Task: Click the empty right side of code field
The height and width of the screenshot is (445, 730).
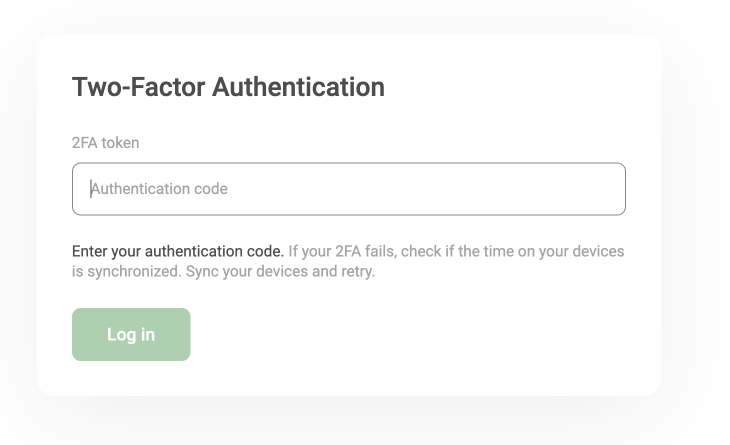Action: (466, 189)
